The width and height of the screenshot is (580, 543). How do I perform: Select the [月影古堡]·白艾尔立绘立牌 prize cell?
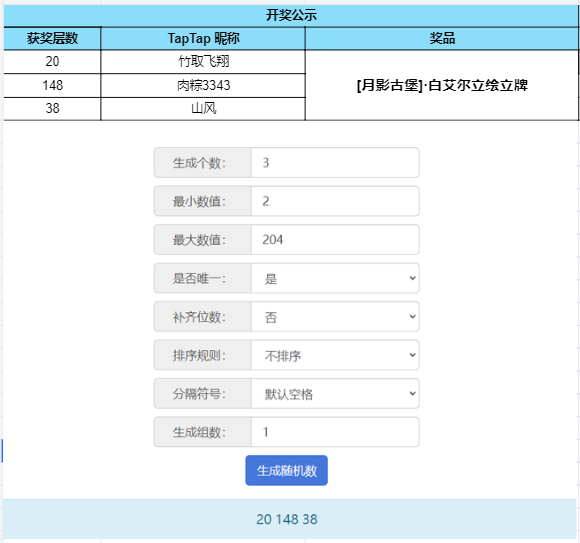(x=442, y=85)
